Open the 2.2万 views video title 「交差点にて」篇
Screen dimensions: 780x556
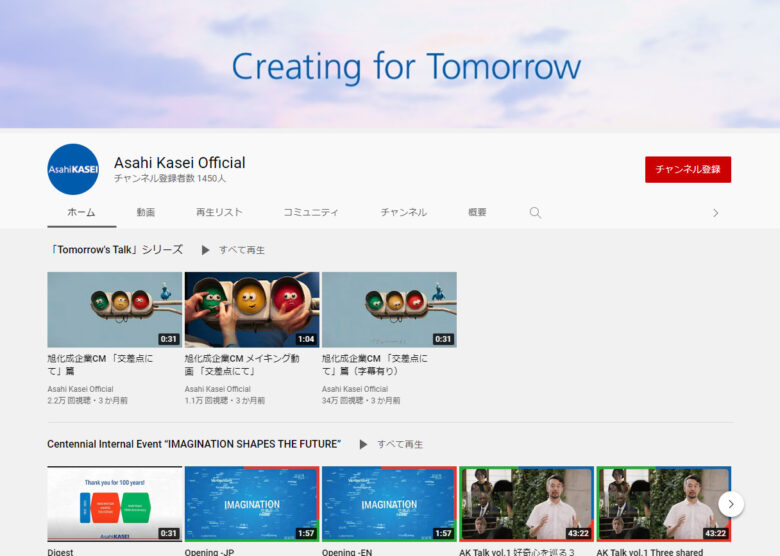tap(100, 365)
